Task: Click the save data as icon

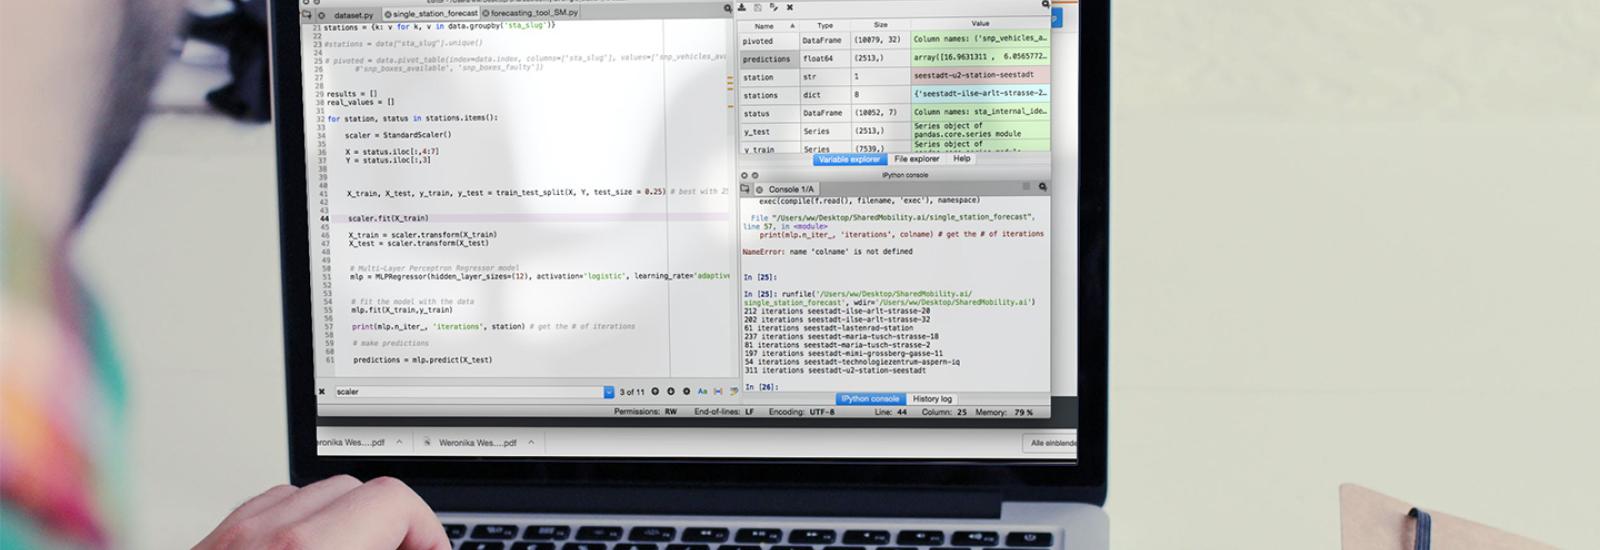Action: (773, 7)
